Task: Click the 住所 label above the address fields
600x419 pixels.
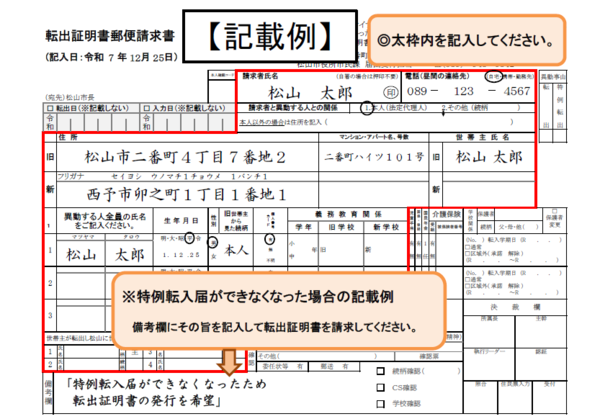Action: pos(68,137)
